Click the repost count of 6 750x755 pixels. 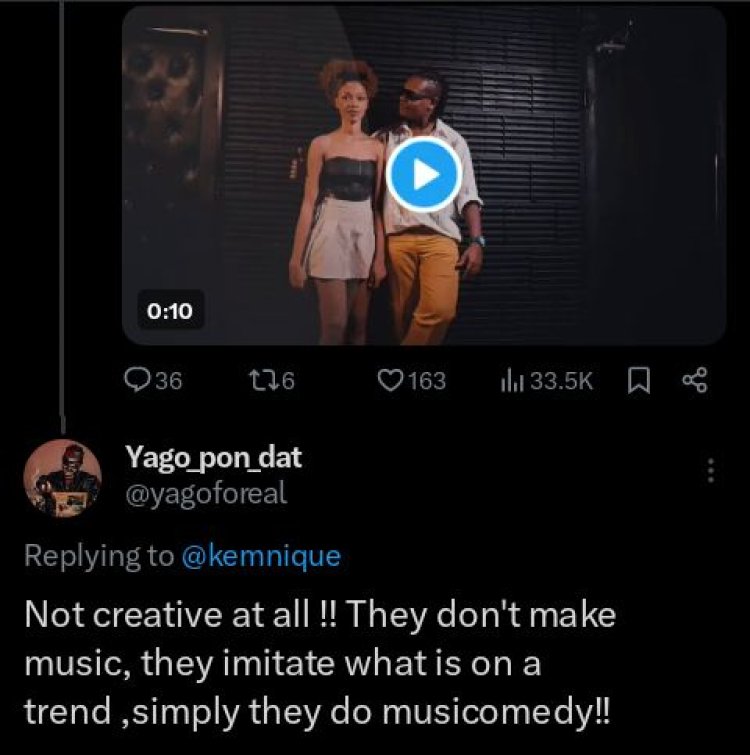(x=286, y=380)
